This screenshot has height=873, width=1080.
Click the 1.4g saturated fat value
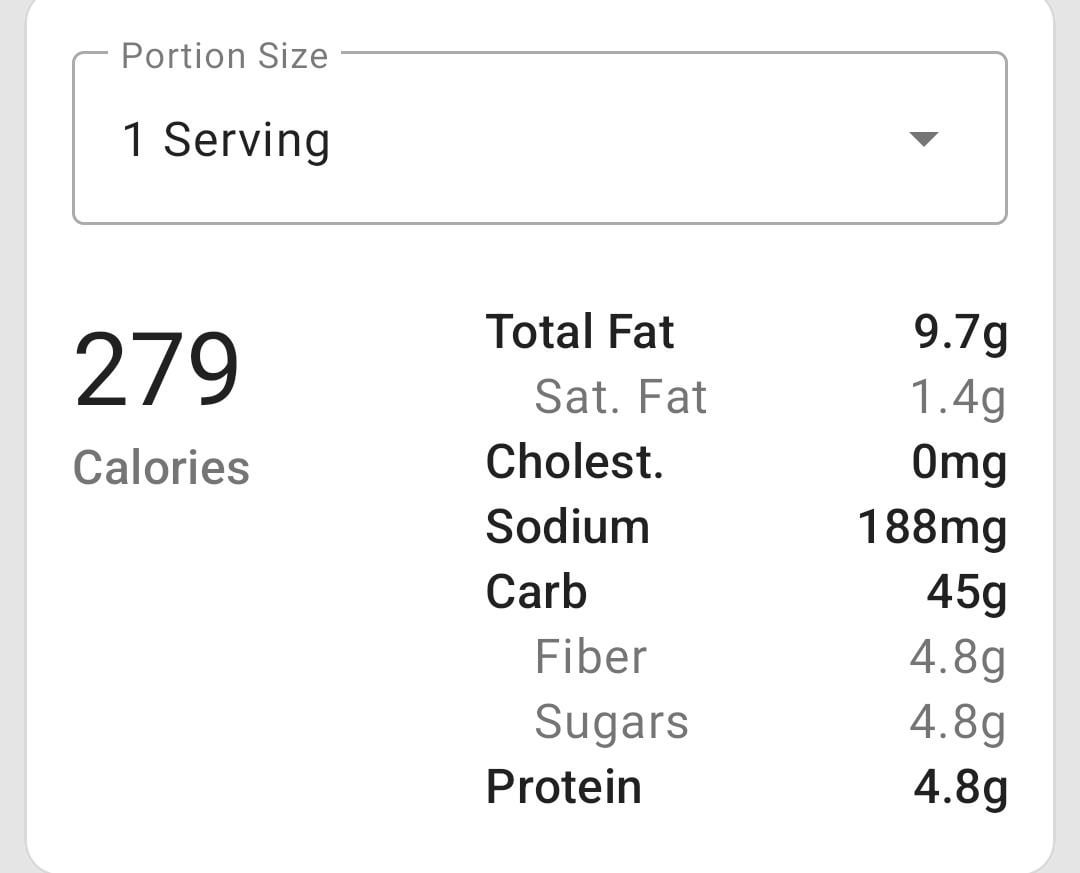[957, 398]
